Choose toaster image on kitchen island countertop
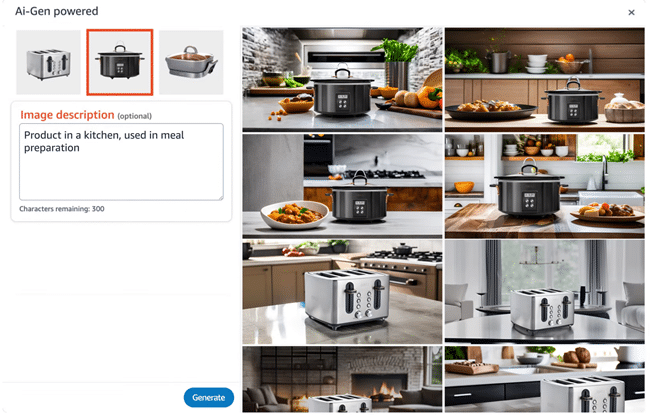 342,292
